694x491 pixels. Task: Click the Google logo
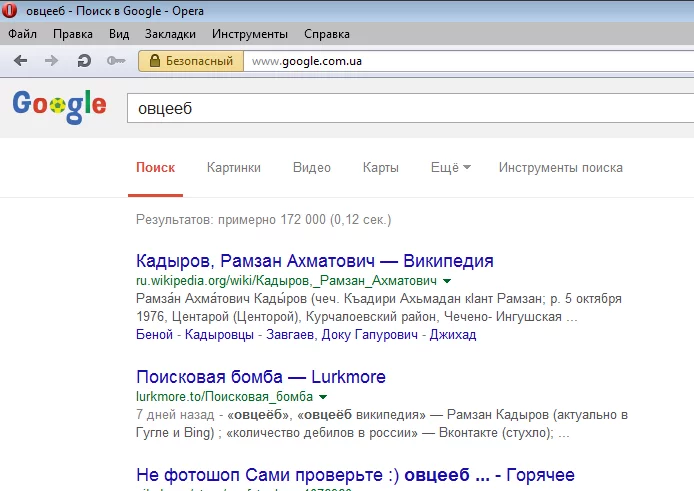point(59,106)
